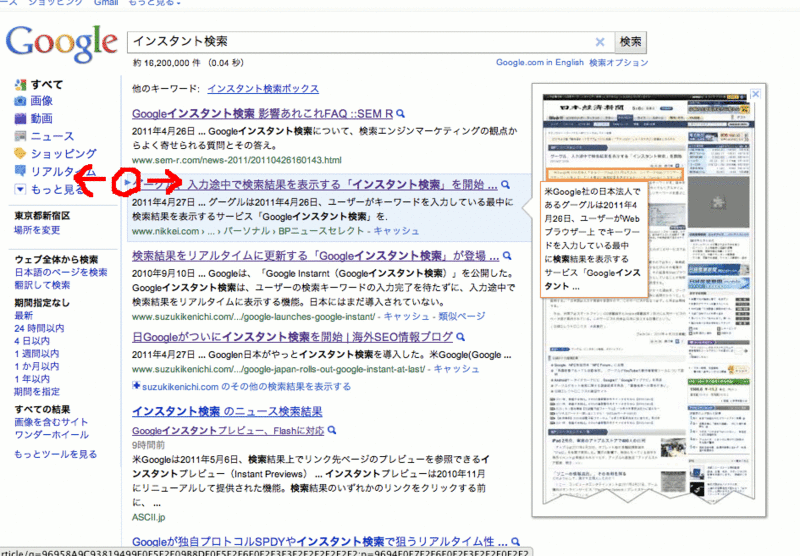The image size is (800, 556).
Task: Select the ショッピング shopping tag icon
Action: click(x=20, y=153)
